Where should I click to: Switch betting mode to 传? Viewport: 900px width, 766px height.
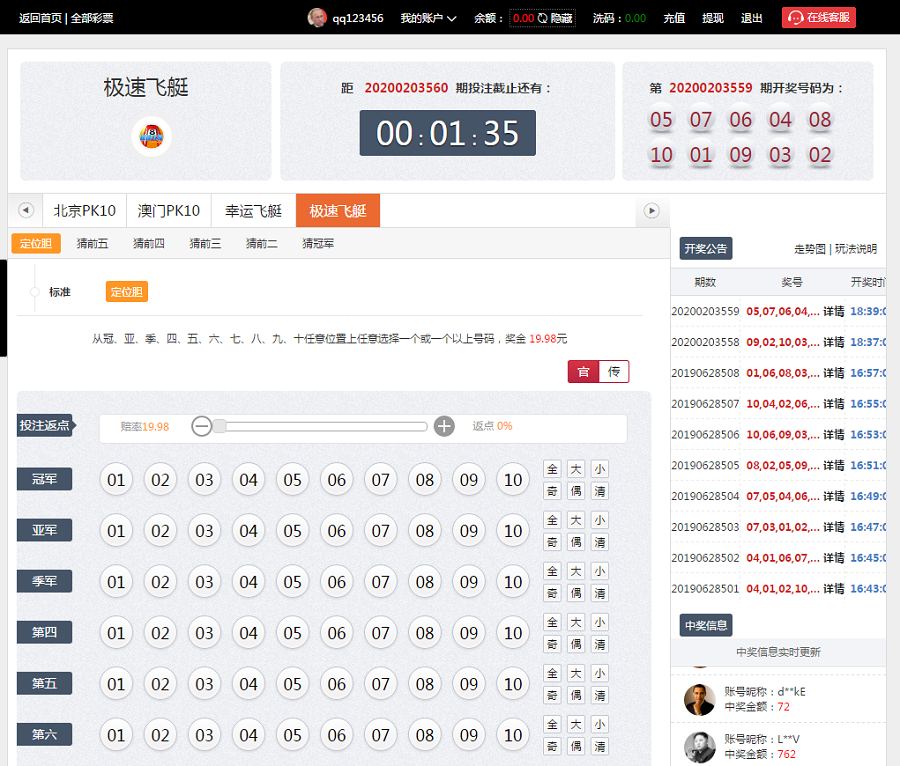pos(614,371)
